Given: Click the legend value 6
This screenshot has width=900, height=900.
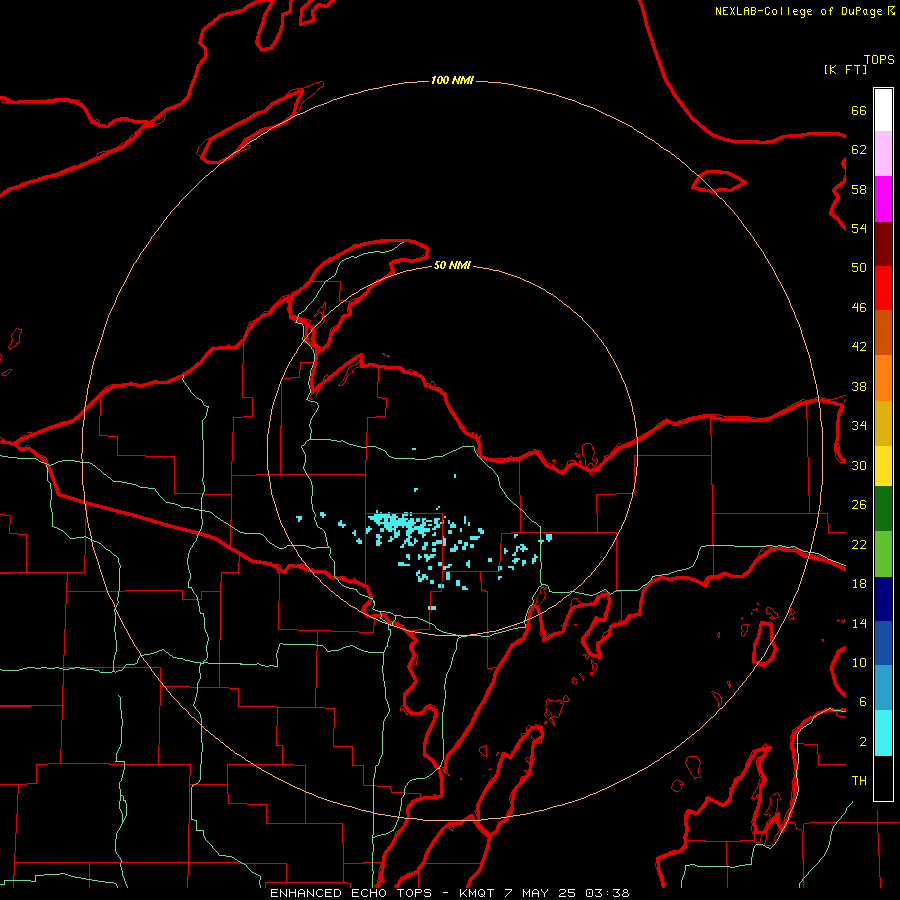Looking at the screenshot, I should [x=863, y=702].
